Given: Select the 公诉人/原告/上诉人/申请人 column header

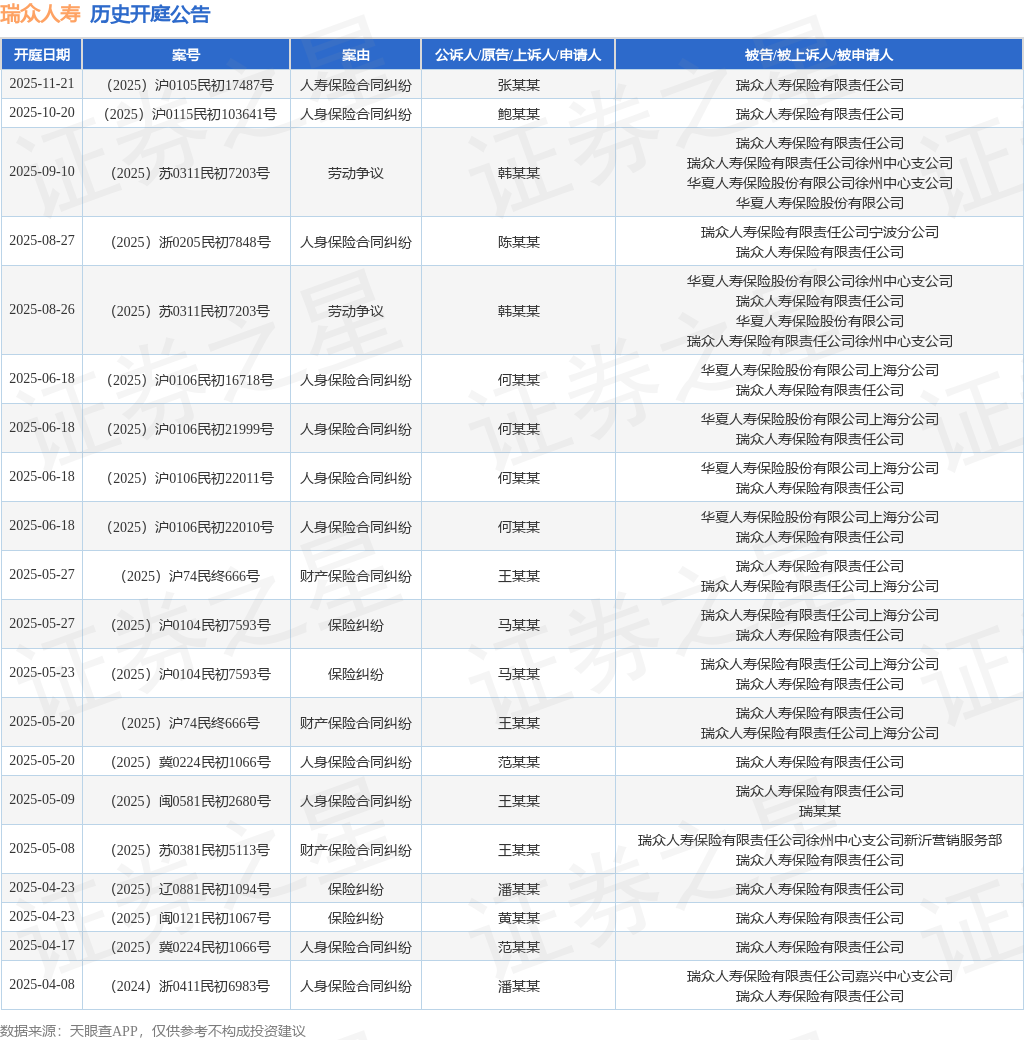Looking at the screenshot, I should [x=518, y=55].
